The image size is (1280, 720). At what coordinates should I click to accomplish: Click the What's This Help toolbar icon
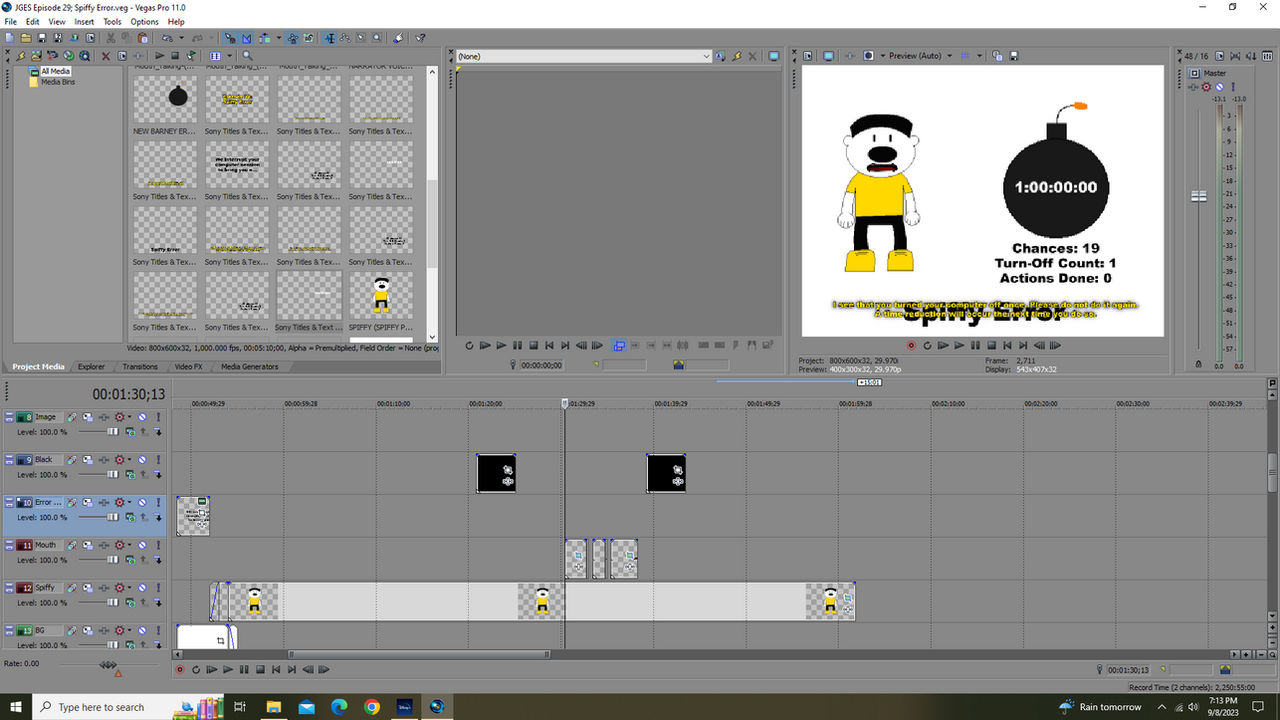[x=419, y=40]
